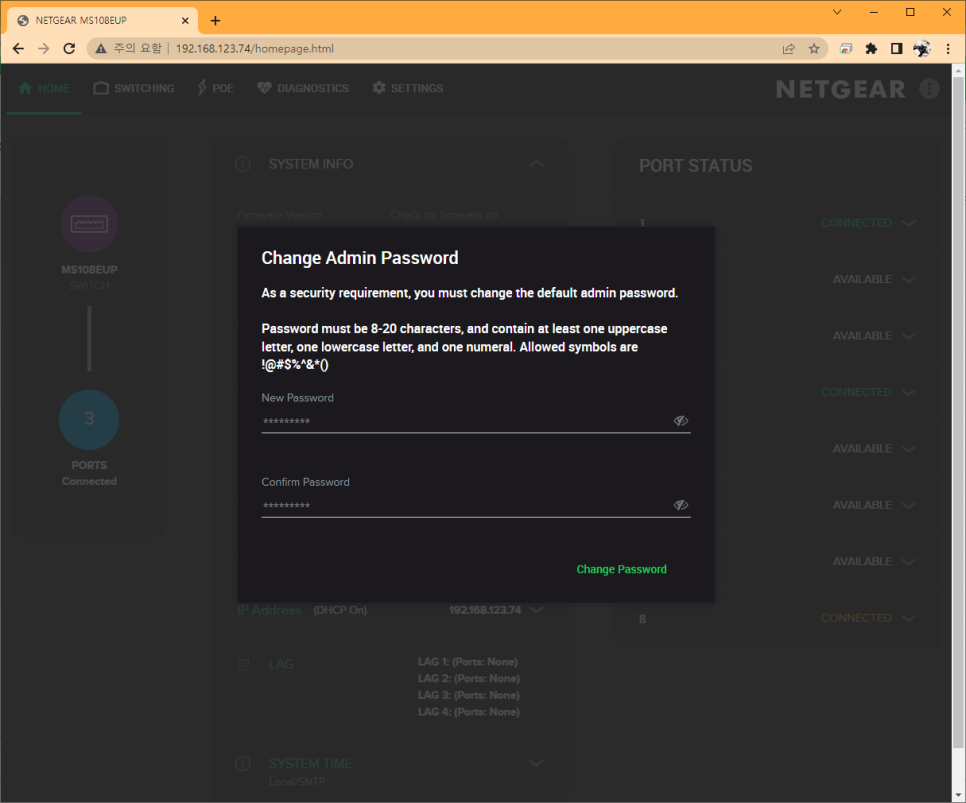
Task: Open the Chrome profile avatar
Action: click(x=922, y=49)
